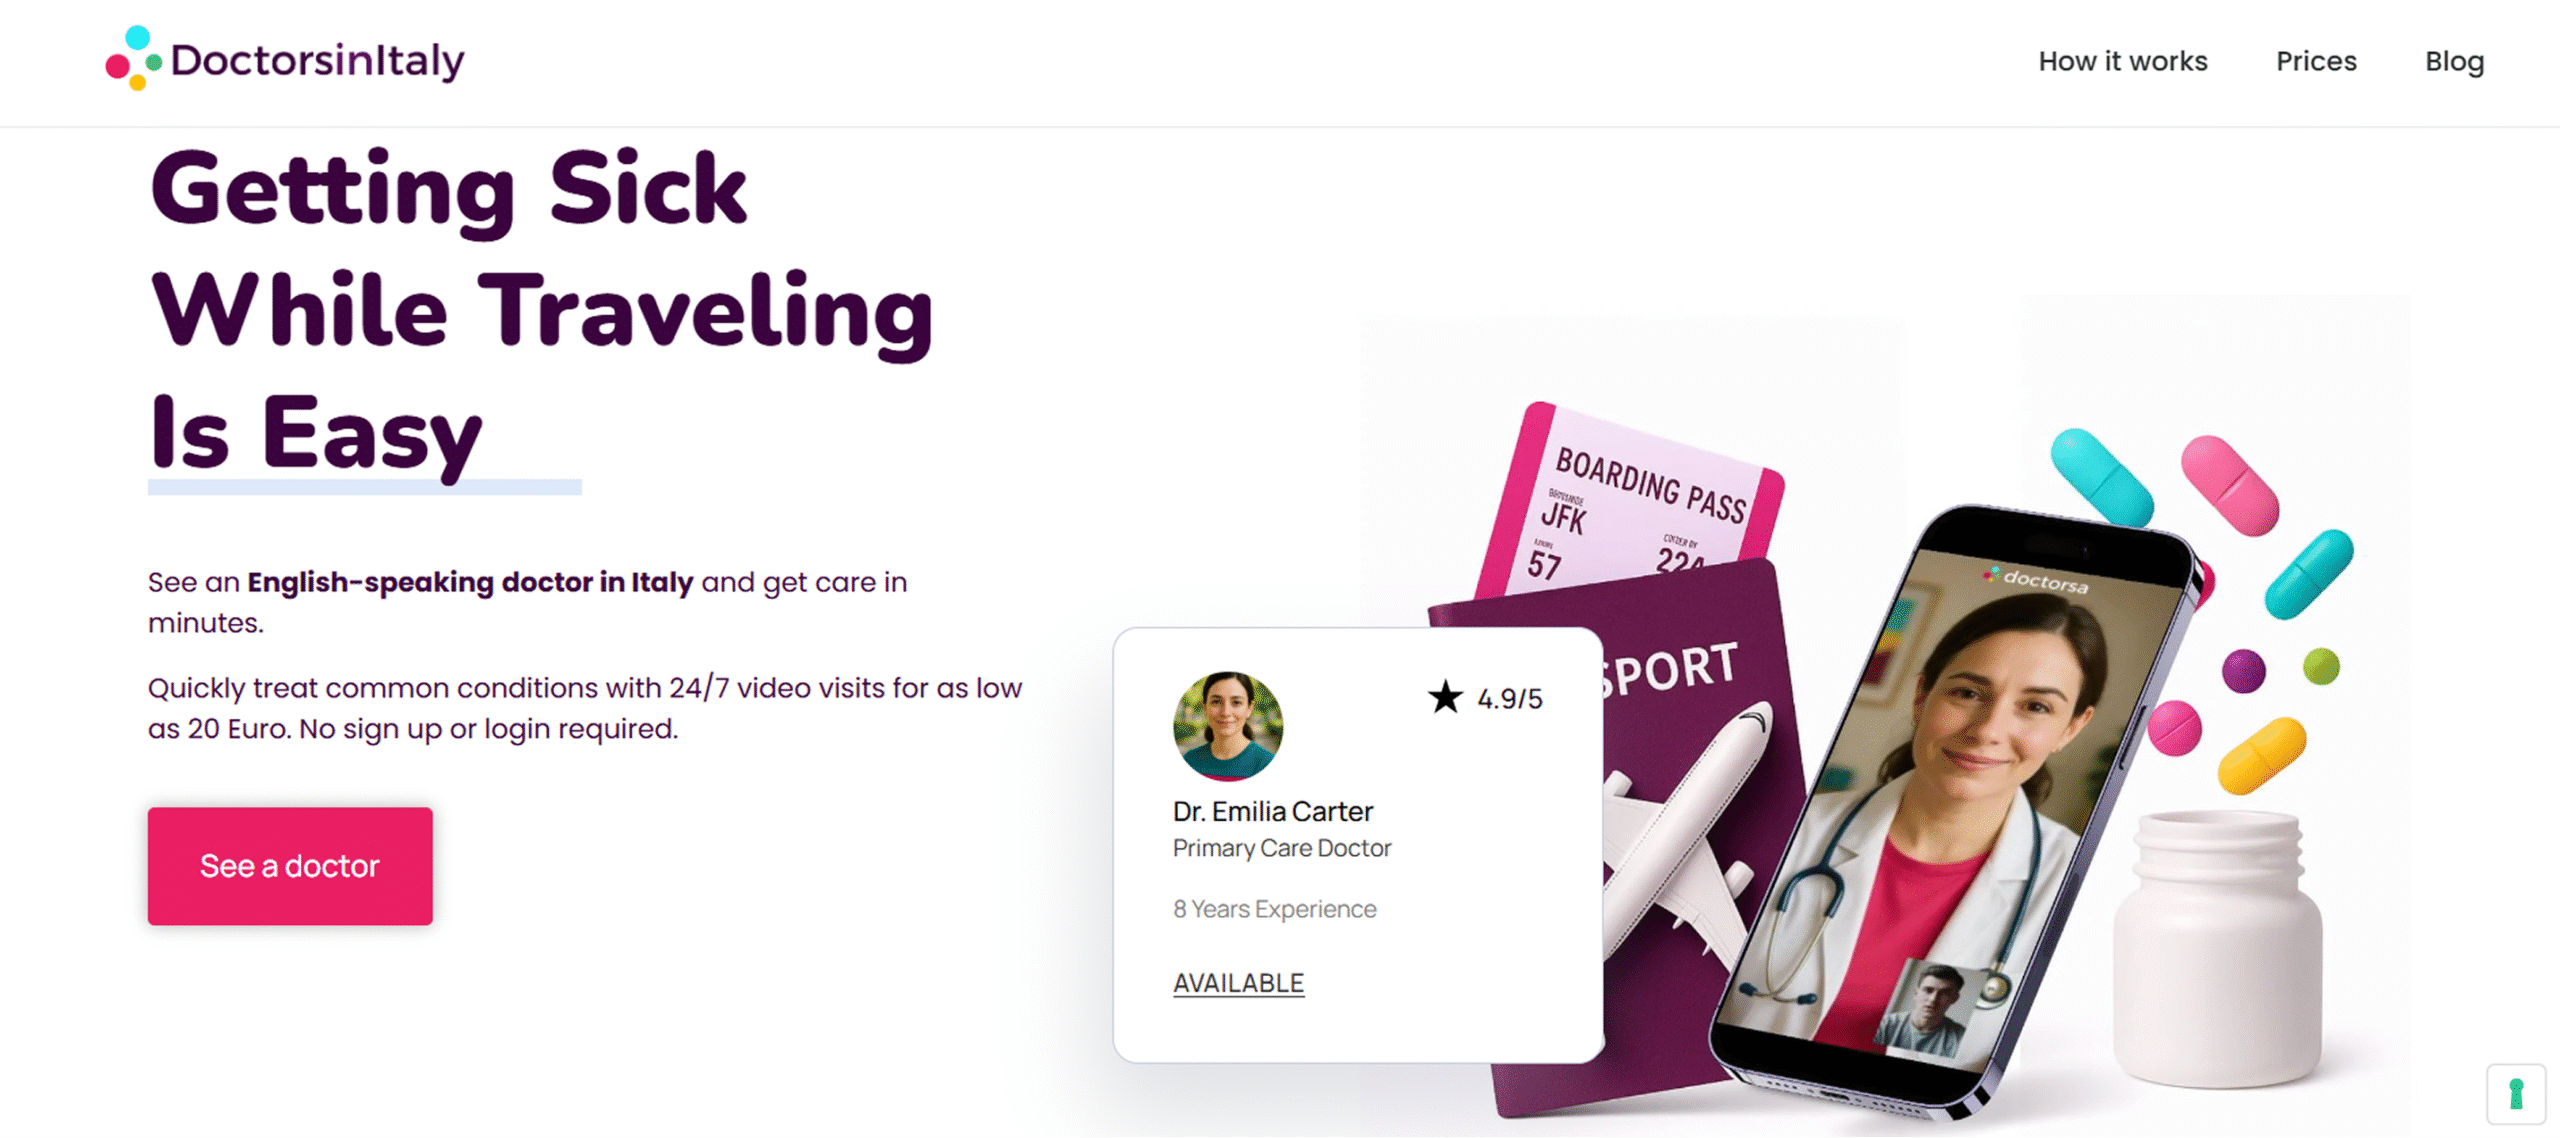The width and height of the screenshot is (2560, 1138).
Task: Click the AVAILABLE link on doctor card
Action: pyautogui.click(x=1238, y=983)
